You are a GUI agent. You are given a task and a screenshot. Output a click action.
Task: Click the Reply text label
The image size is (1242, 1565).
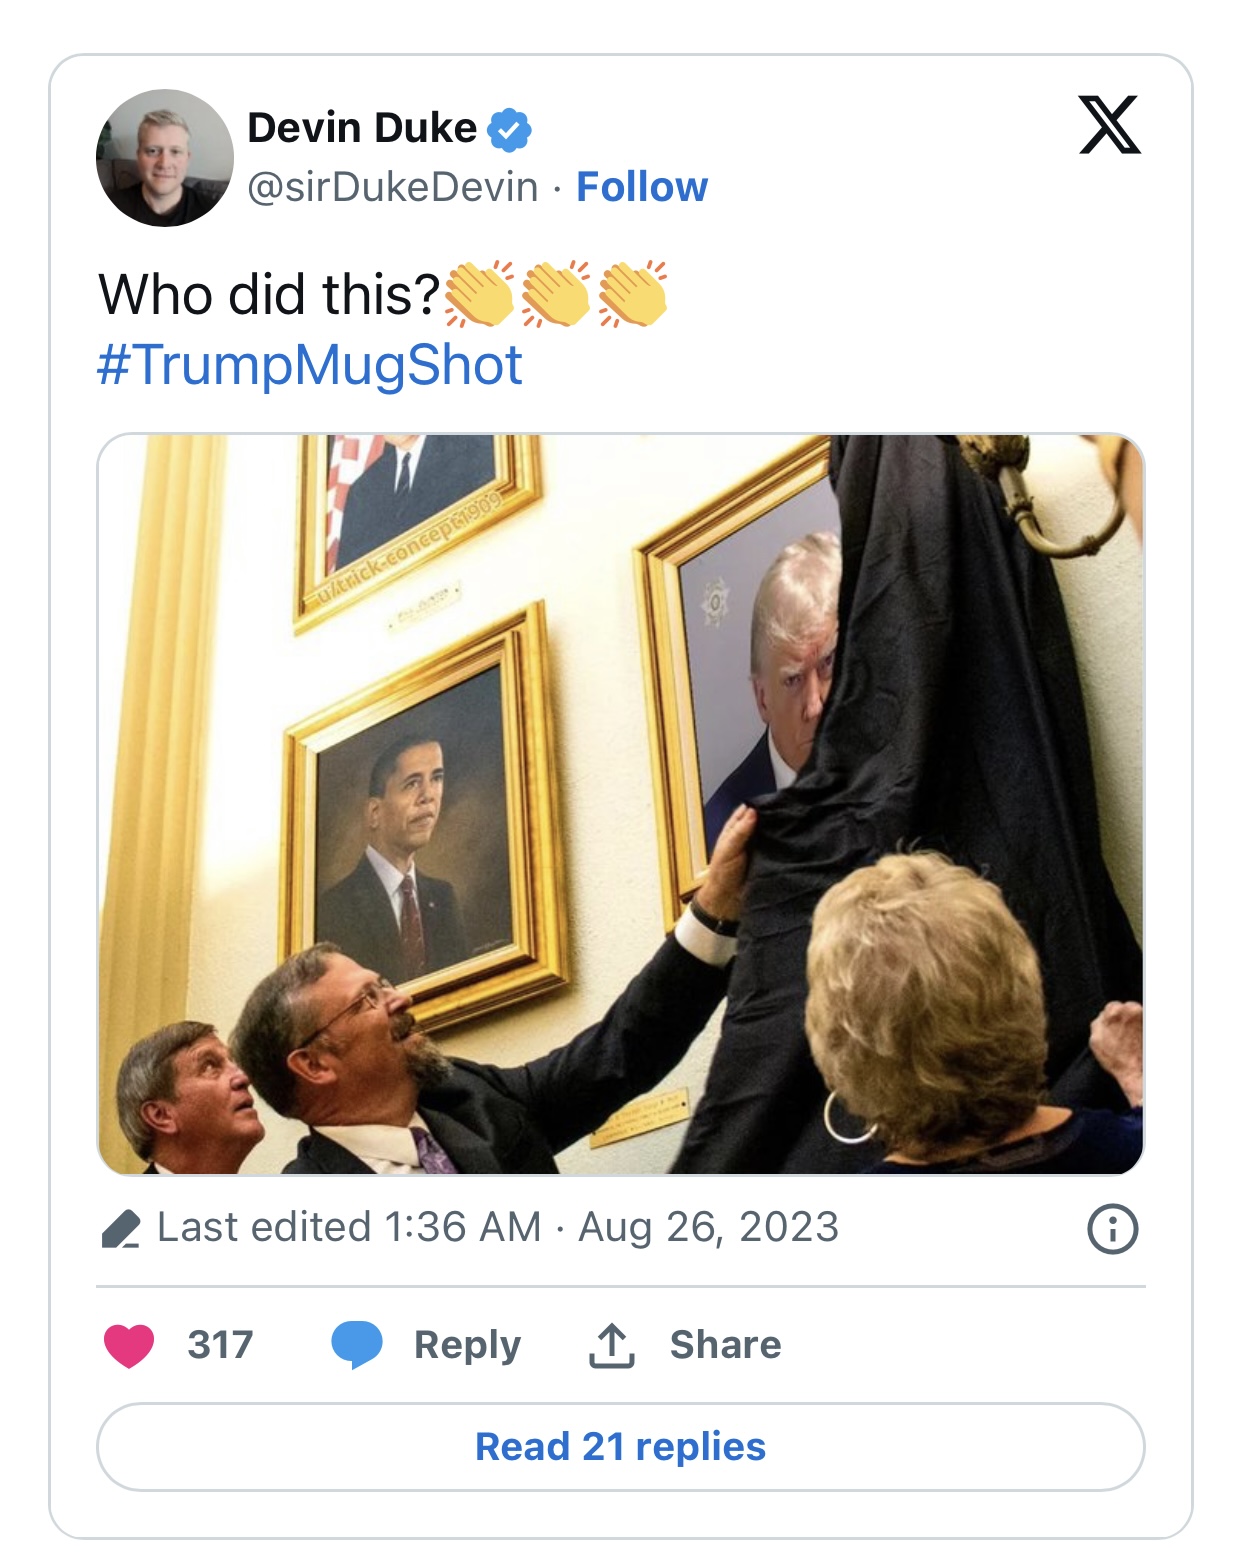(467, 1345)
